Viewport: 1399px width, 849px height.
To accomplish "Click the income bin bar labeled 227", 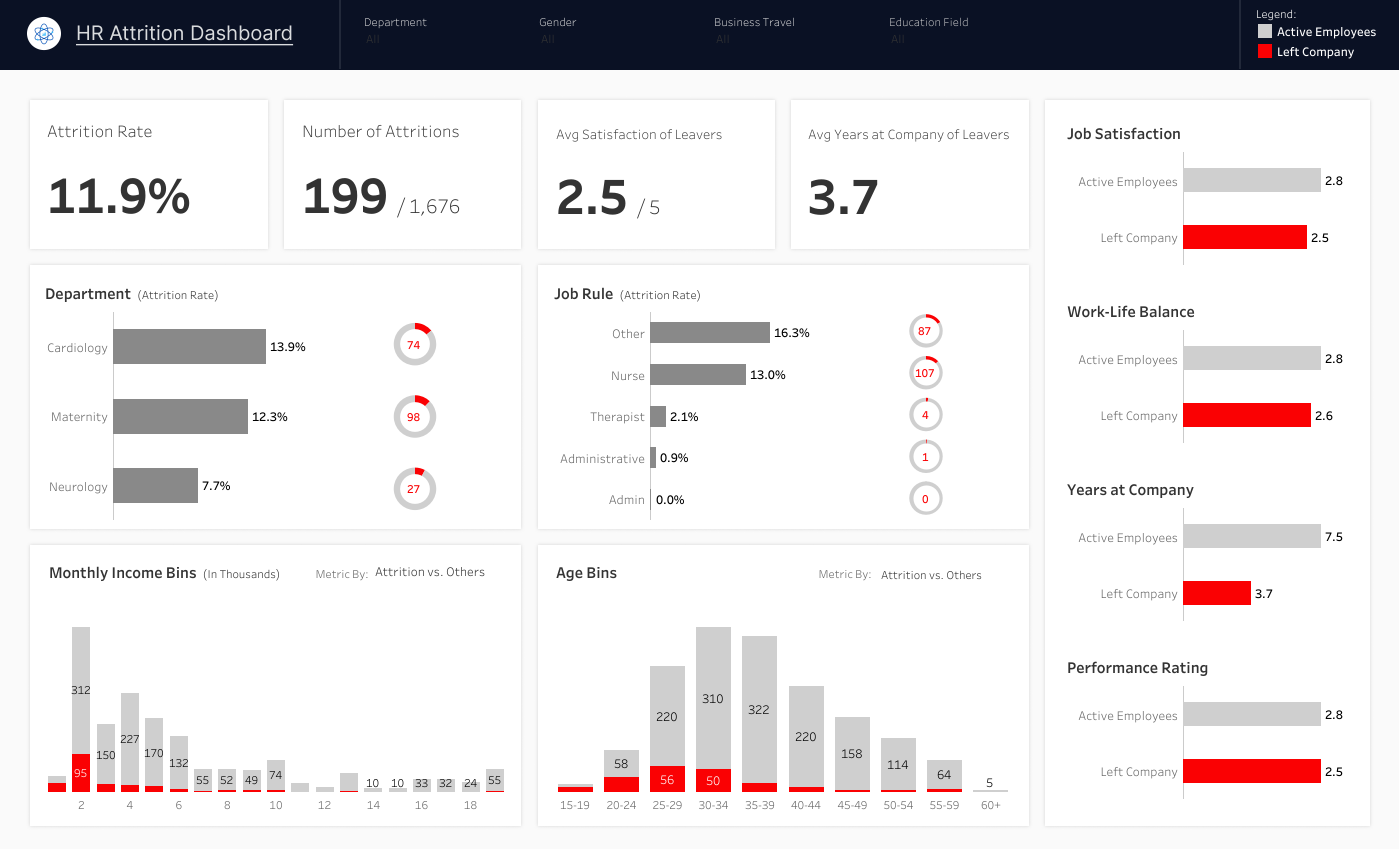I will tap(130, 739).
